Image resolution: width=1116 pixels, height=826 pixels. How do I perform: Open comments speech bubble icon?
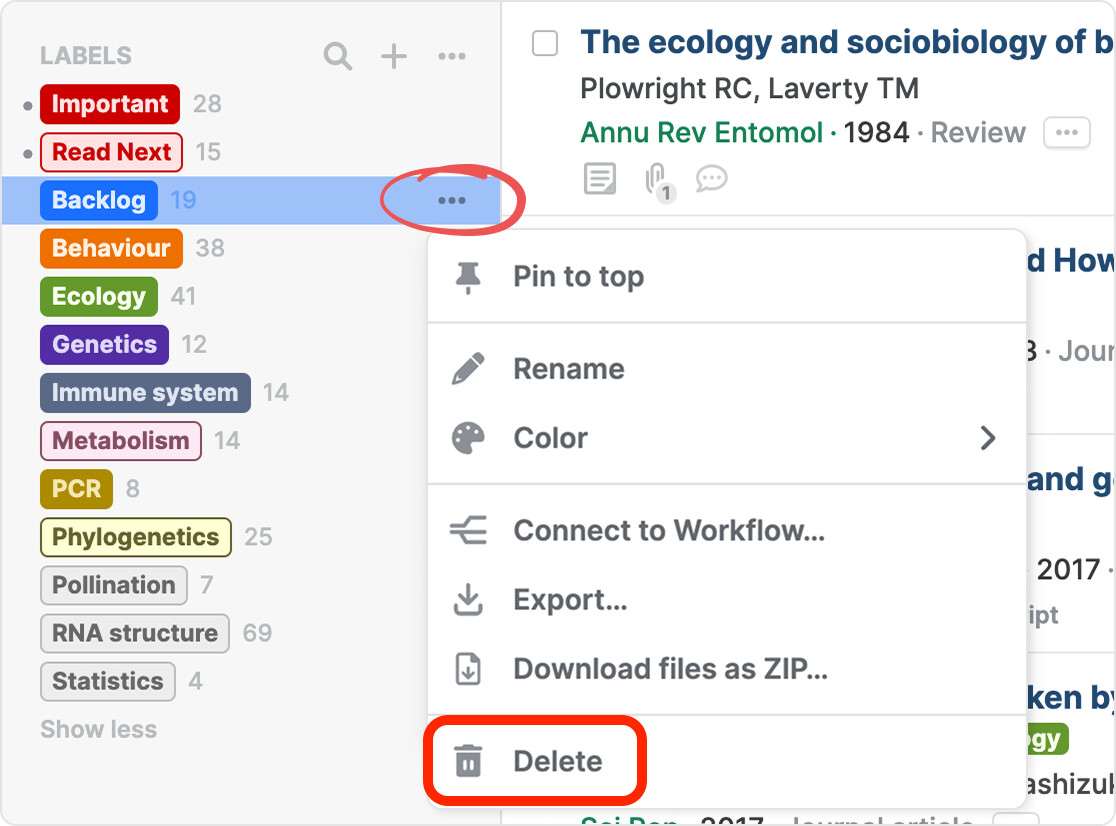pyautogui.click(x=711, y=180)
